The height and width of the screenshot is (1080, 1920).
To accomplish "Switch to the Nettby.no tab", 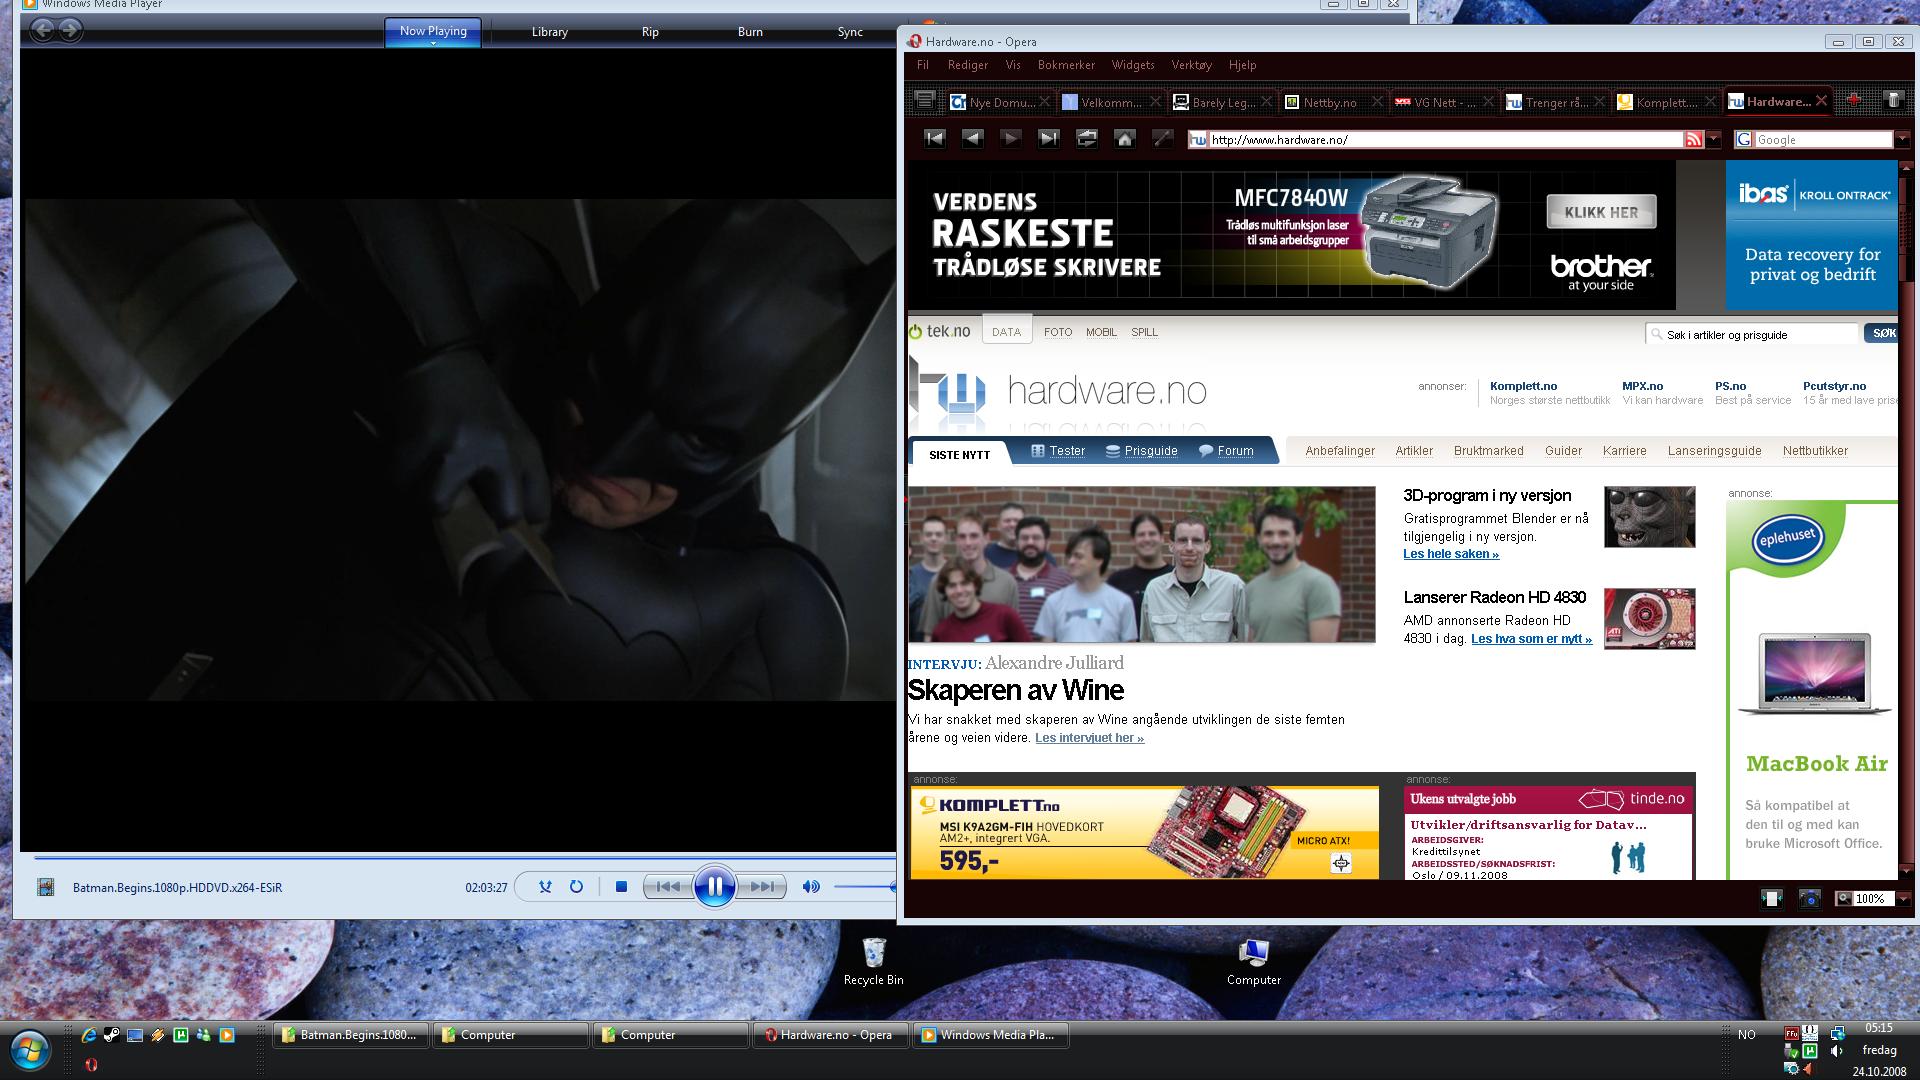I will [1331, 102].
